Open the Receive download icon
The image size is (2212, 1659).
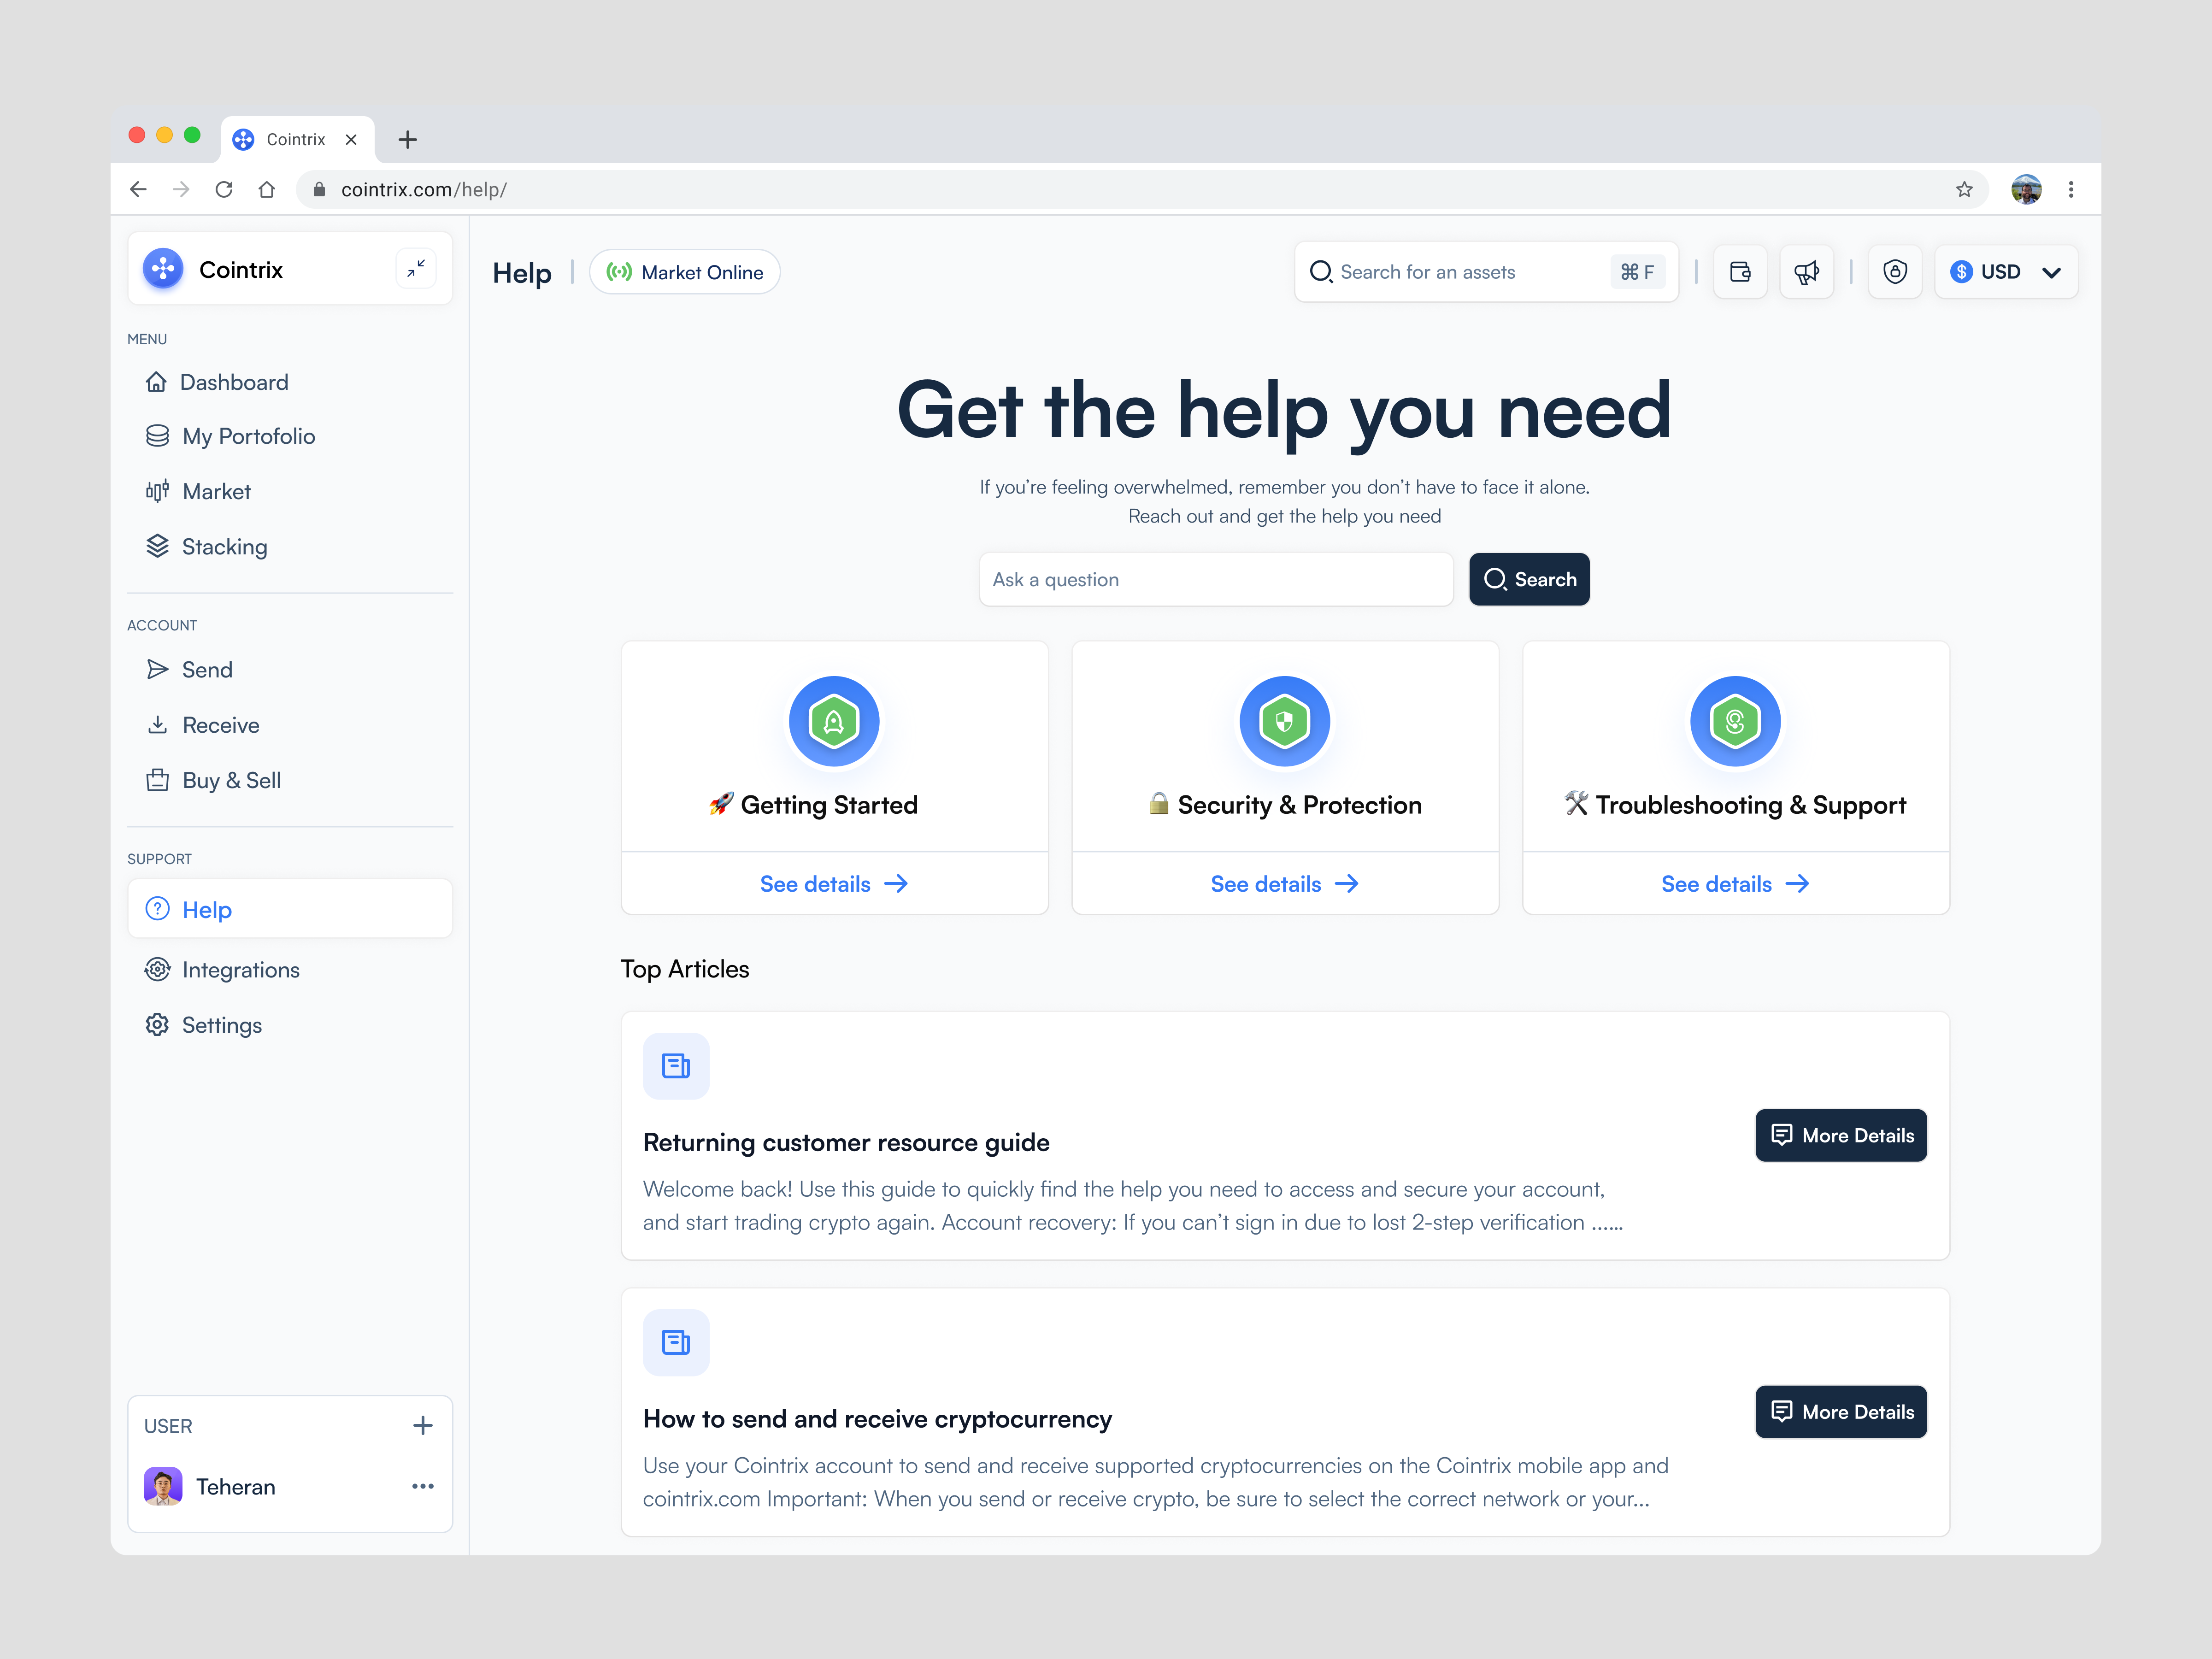(x=157, y=724)
